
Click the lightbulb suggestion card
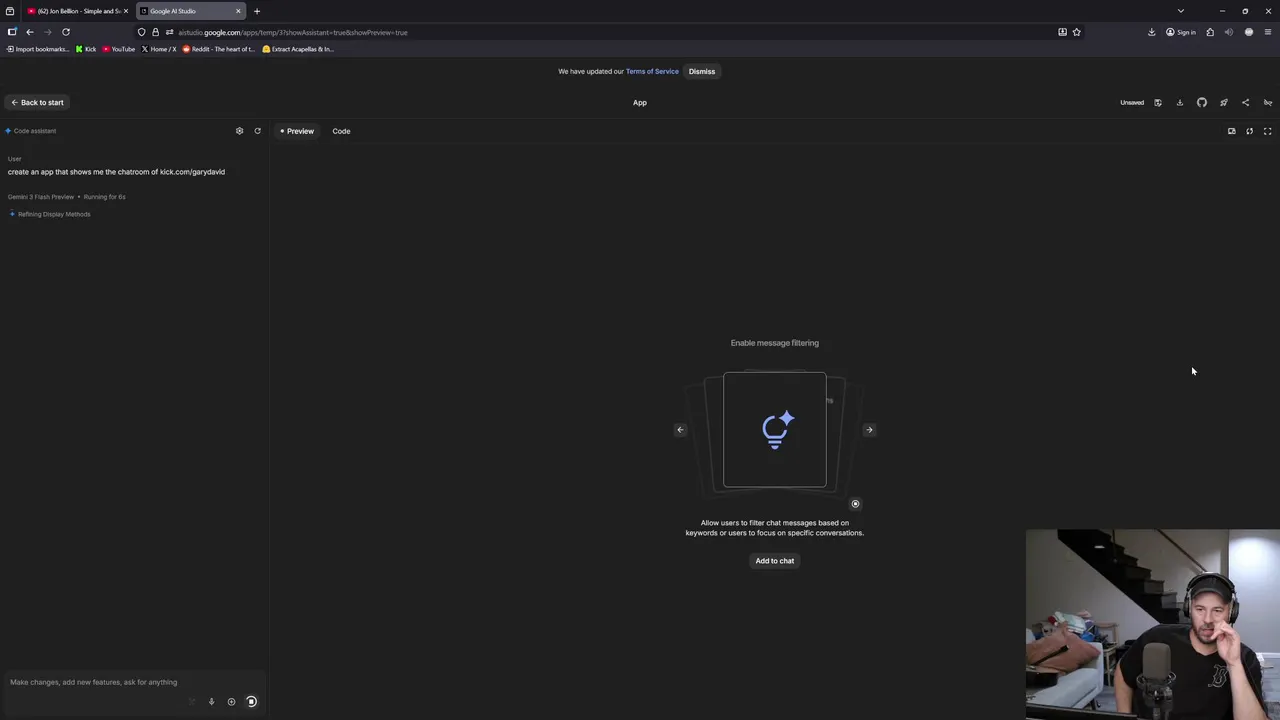coord(775,430)
